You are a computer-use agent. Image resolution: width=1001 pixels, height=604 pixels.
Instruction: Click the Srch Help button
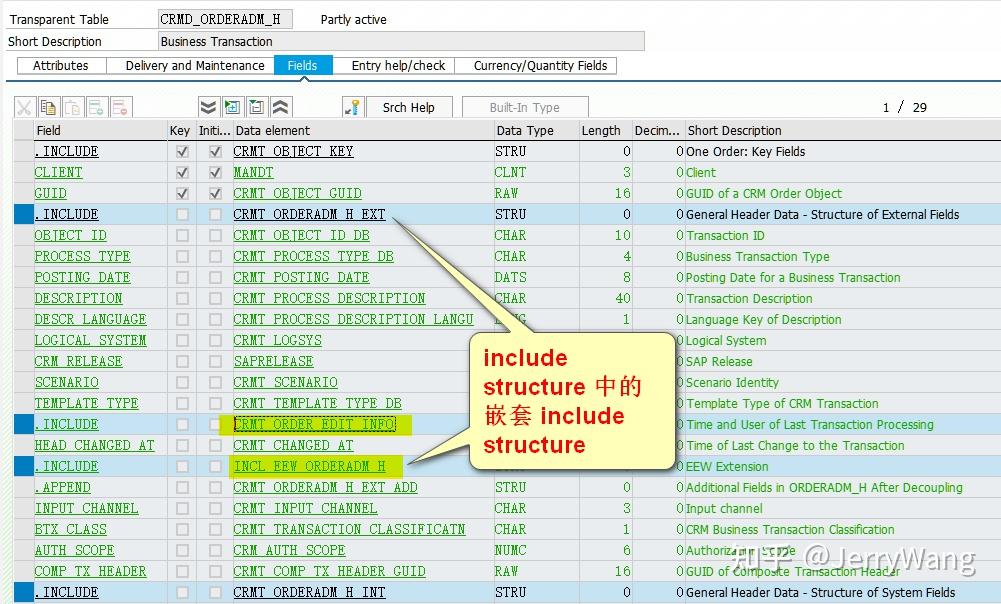pos(410,107)
